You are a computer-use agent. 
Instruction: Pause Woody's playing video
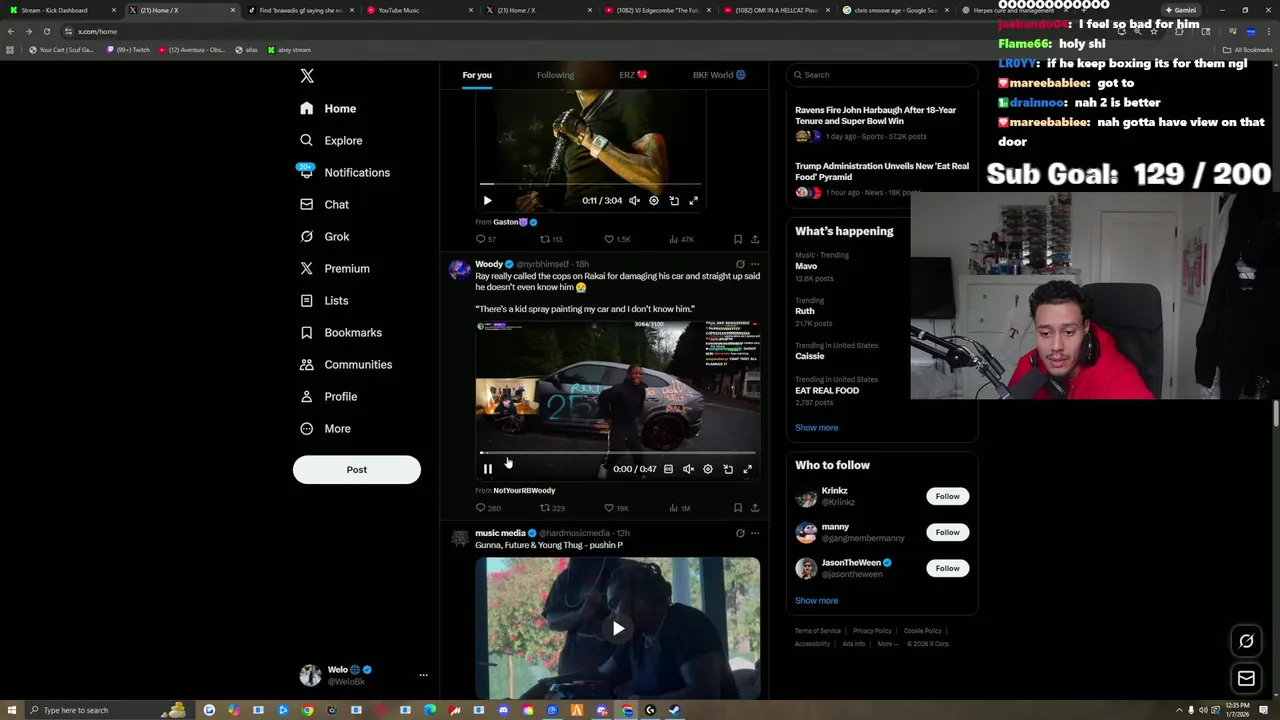click(x=488, y=469)
